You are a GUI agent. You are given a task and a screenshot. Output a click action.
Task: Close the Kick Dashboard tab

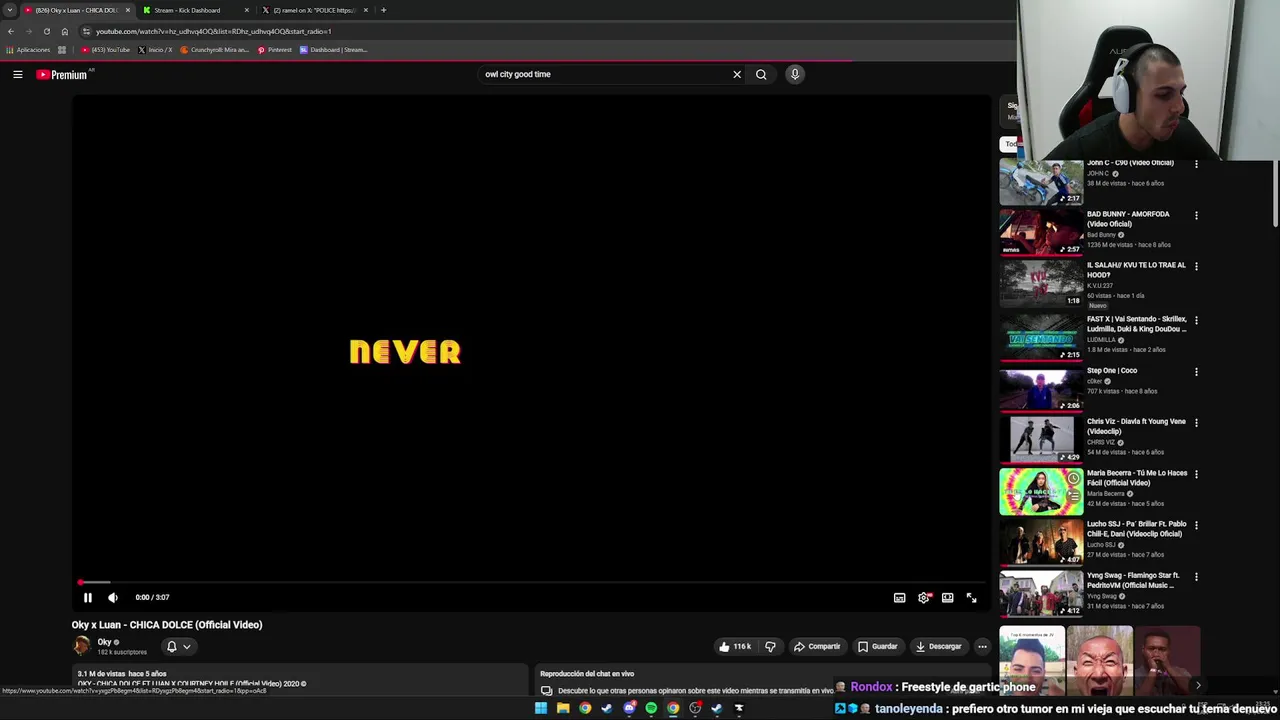247,10
